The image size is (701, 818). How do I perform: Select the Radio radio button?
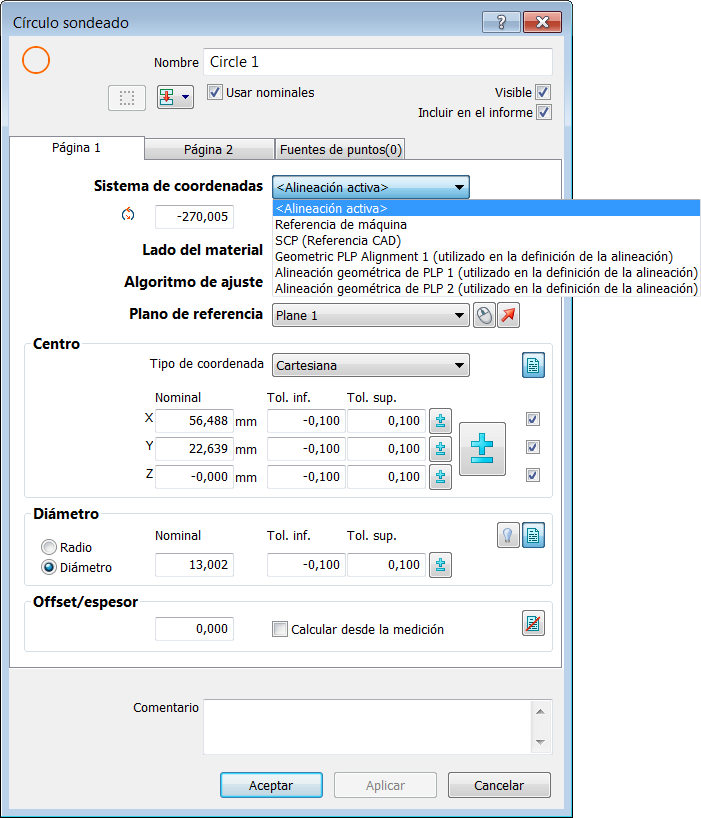click(49, 547)
